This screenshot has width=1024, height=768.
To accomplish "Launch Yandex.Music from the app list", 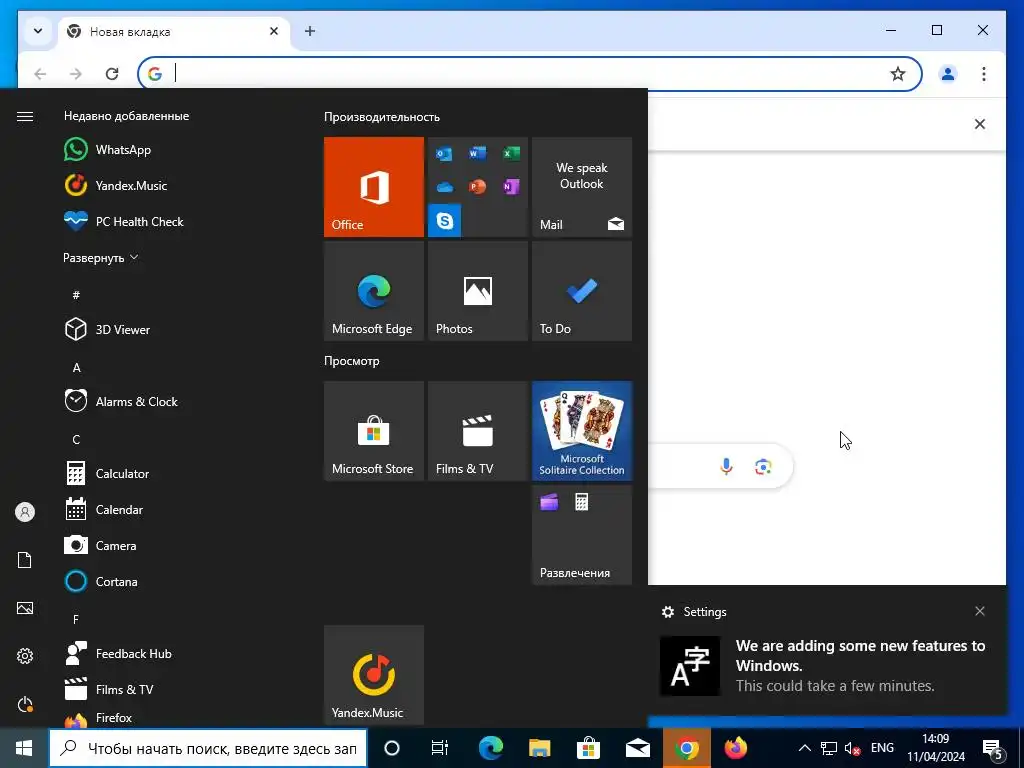I will tap(116, 185).
